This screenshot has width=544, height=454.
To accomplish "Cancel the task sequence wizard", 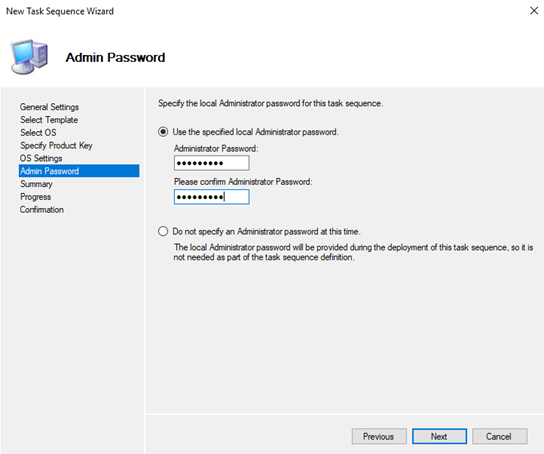I will click(500, 436).
